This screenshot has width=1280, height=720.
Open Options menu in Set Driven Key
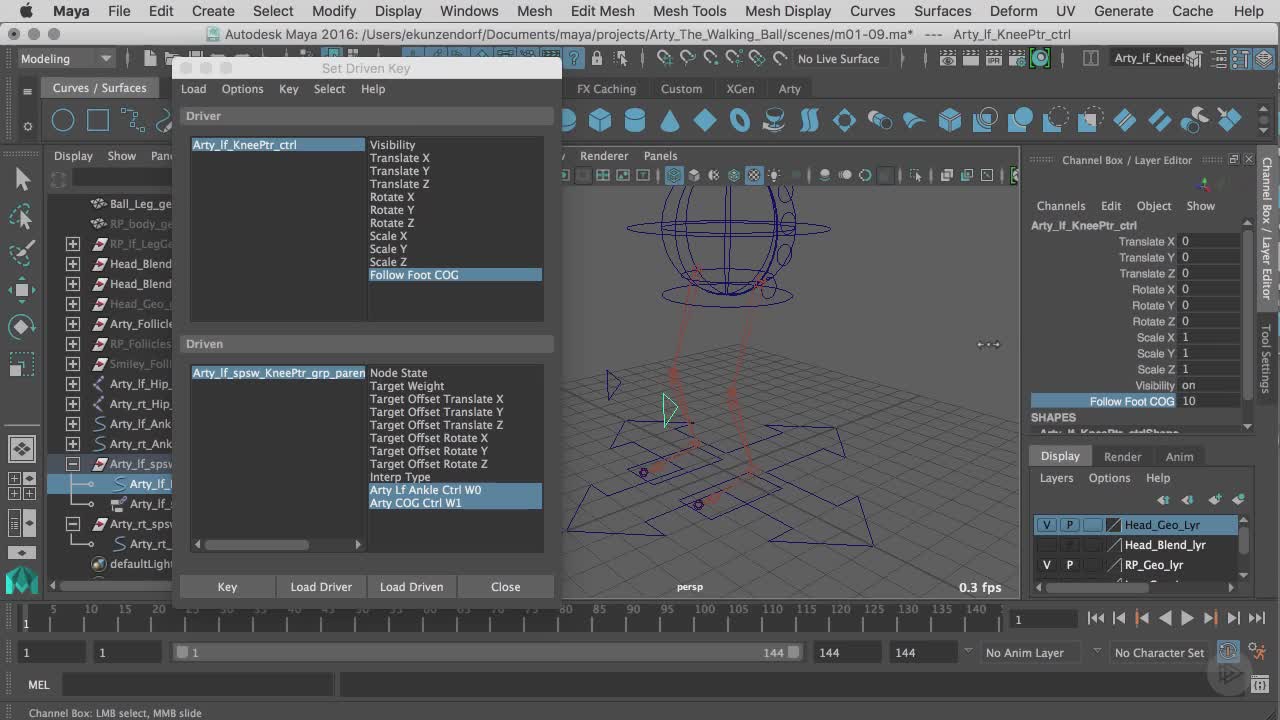point(242,89)
